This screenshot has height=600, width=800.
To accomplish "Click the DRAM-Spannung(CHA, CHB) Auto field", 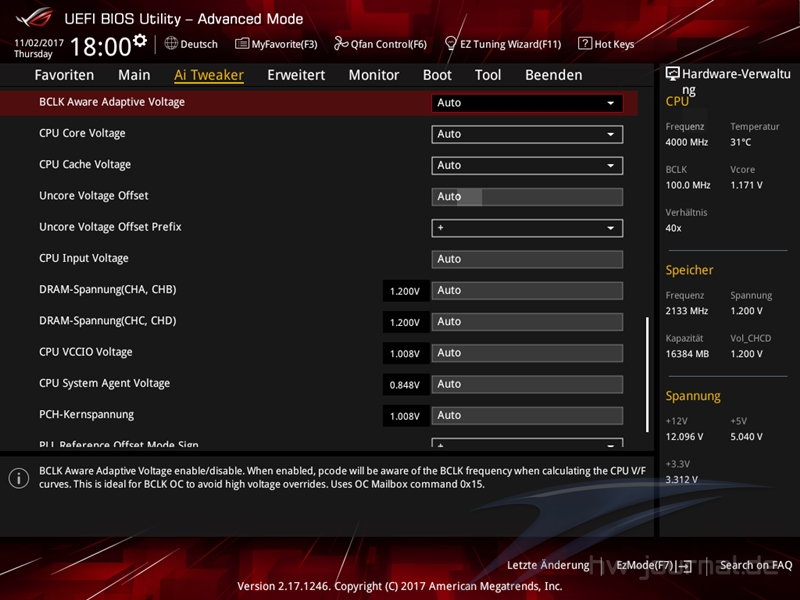I will (527, 291).
